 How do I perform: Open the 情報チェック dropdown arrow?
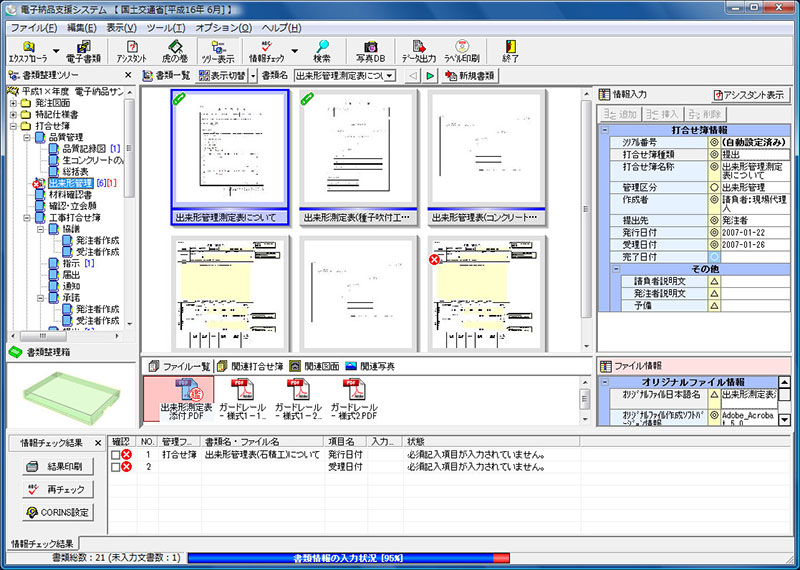click(294, 52)
